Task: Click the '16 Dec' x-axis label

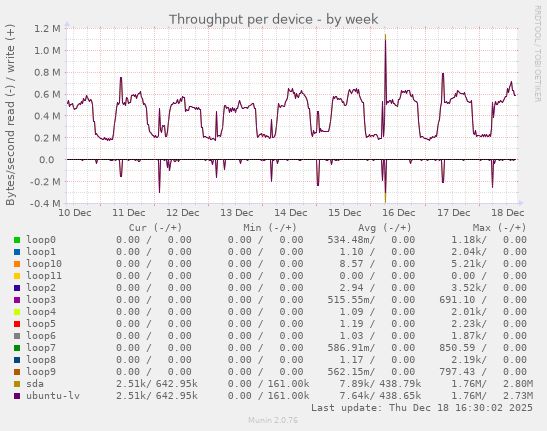Action: pyautogui.click(x=399, y=213)
